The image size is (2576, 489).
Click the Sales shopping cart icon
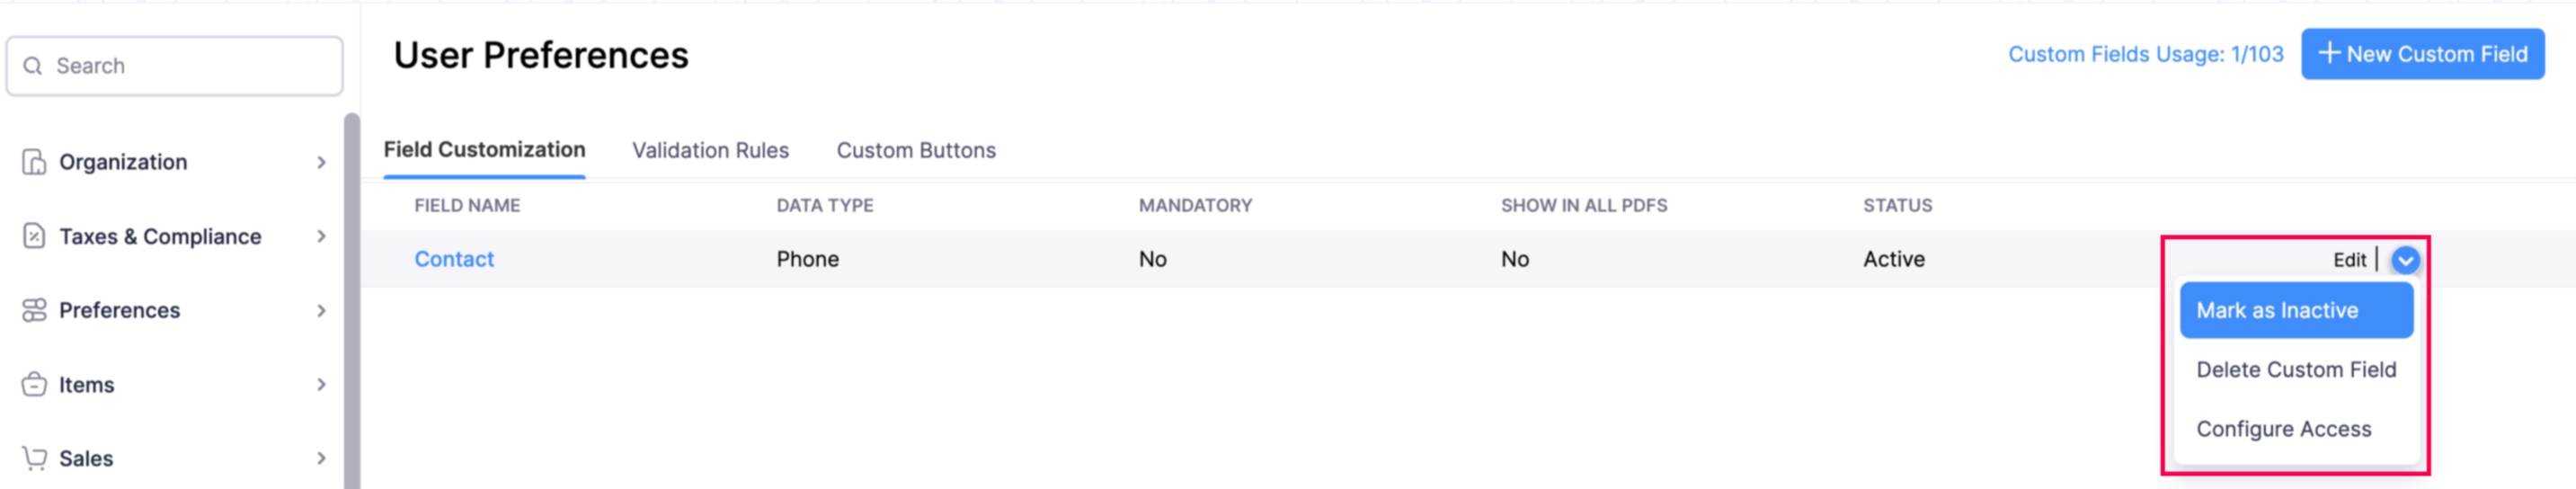click(34, 458)
